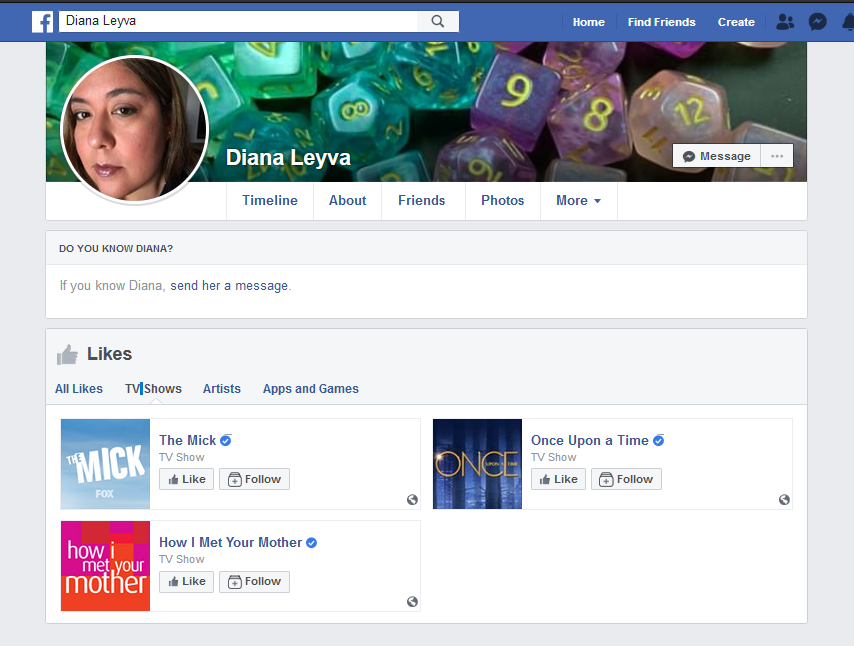The image size is (854, 646).
Task: Click the Facebook logo icon
Action: [x=42, y=22]
